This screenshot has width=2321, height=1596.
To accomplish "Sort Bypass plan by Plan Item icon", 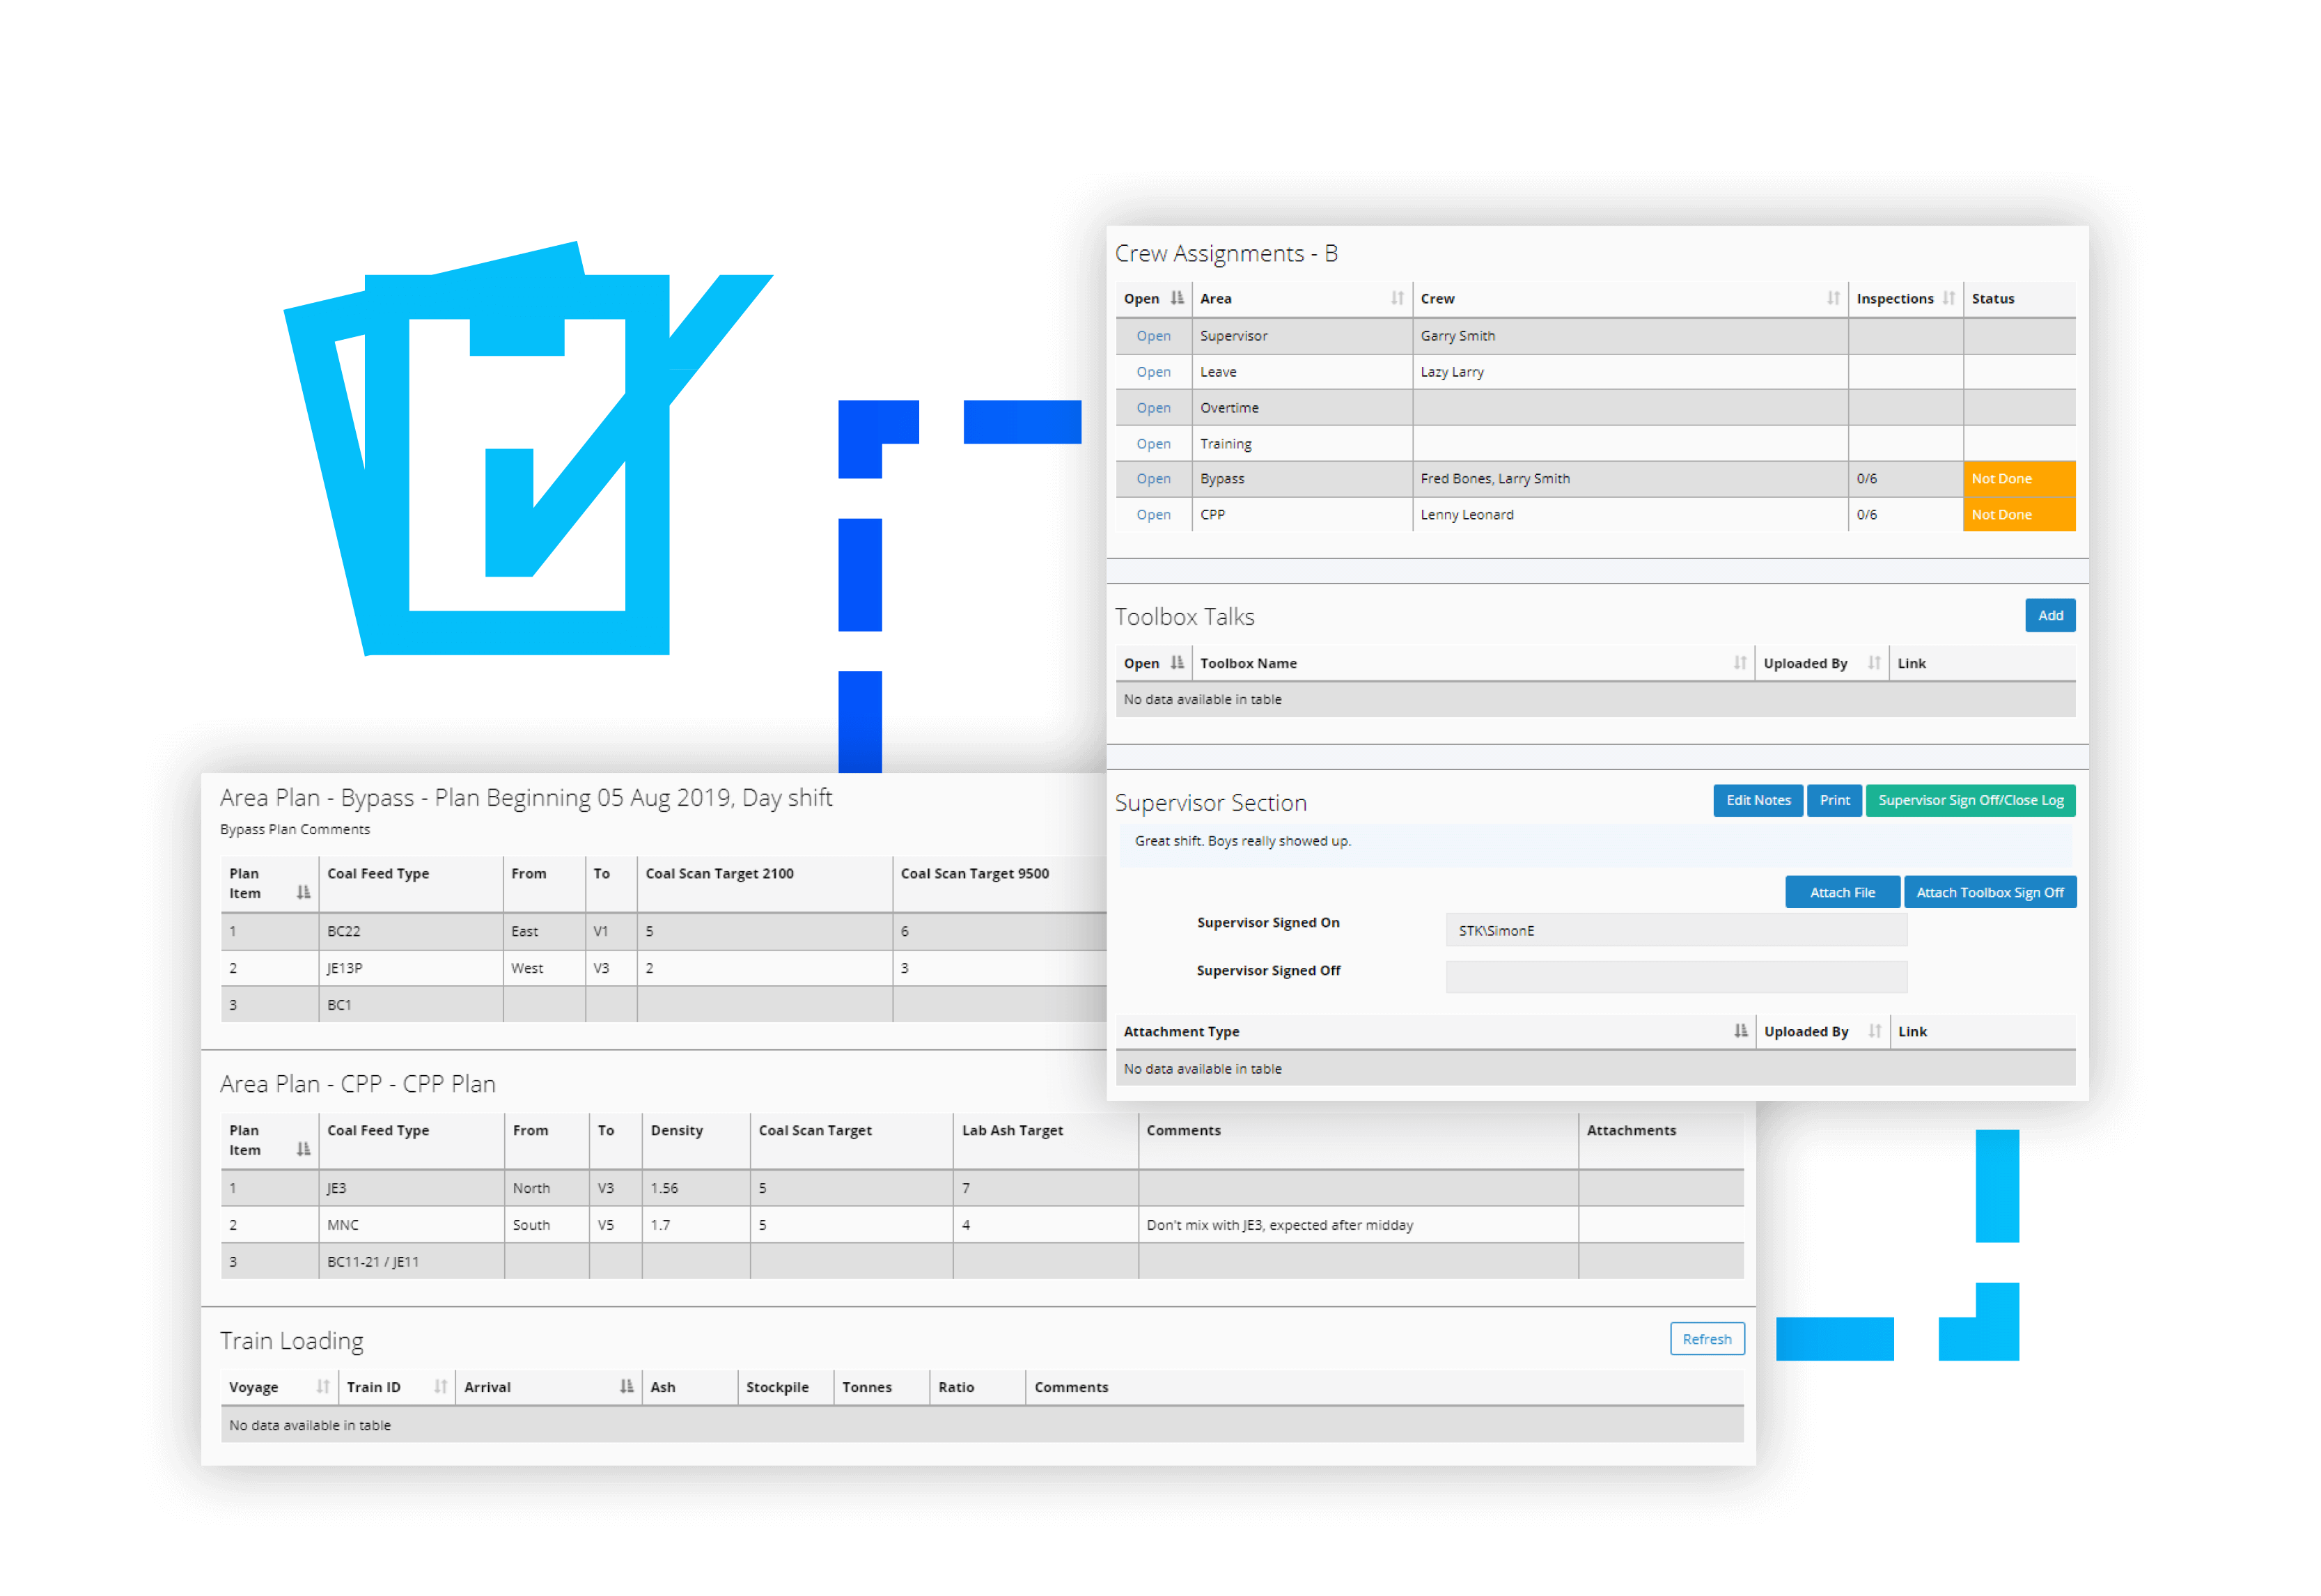I will pyautogui.click(x=304, y=893).
